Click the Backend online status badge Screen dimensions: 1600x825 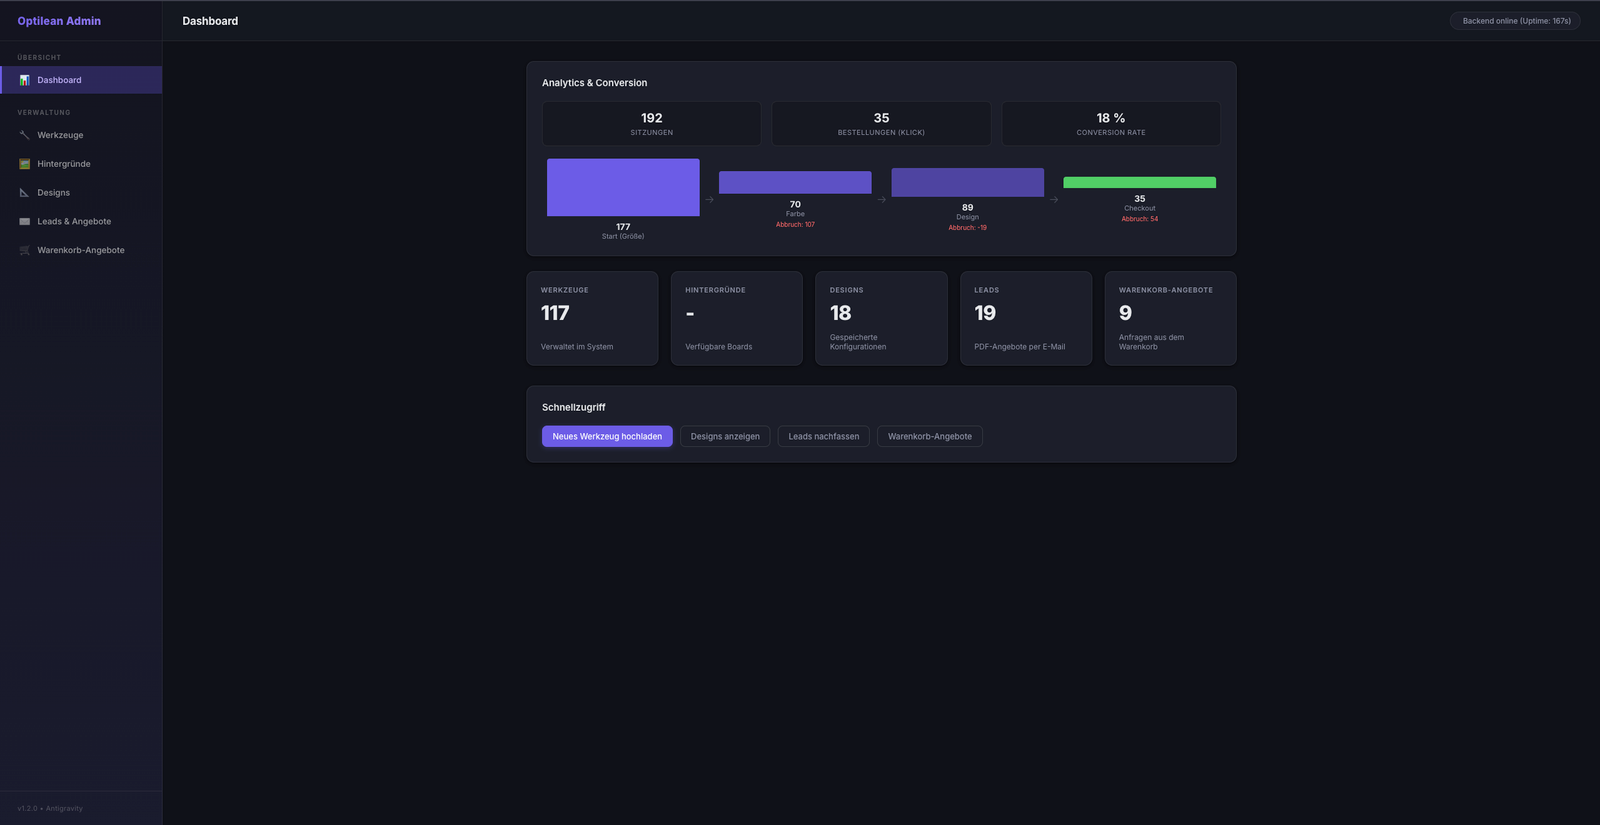(x=1516, y=21)
